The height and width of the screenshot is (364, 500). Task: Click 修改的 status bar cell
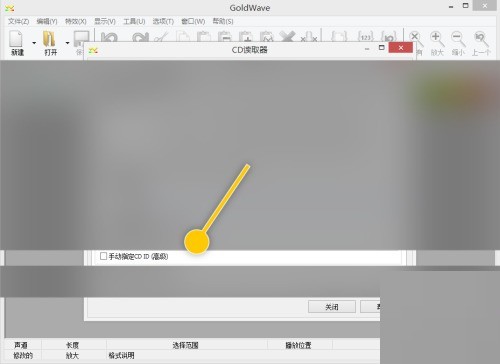point(23,356)
